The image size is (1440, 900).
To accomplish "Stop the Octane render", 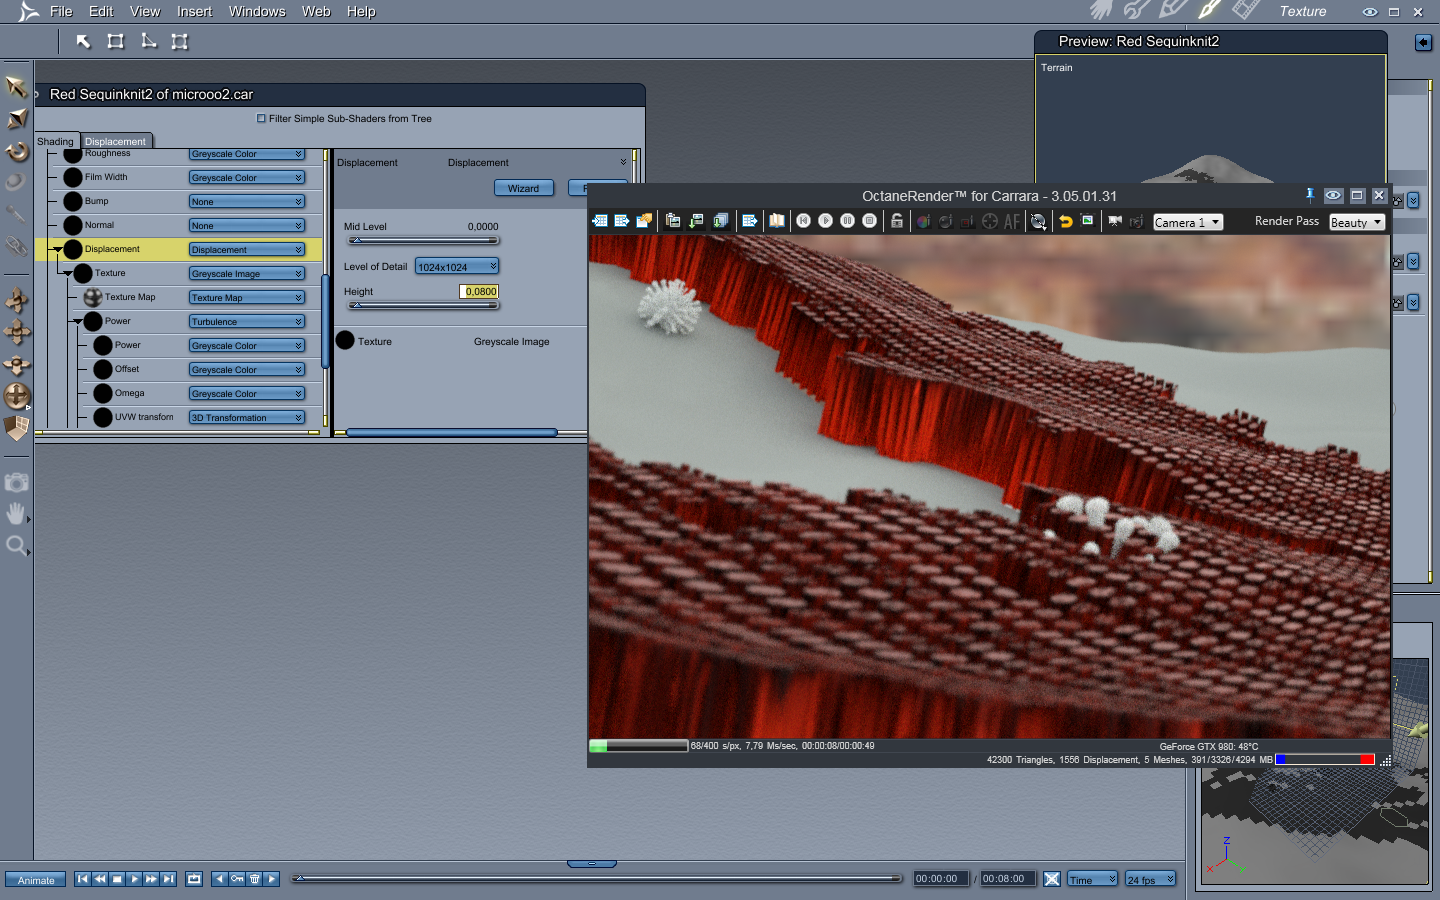I will click(869, 221).
